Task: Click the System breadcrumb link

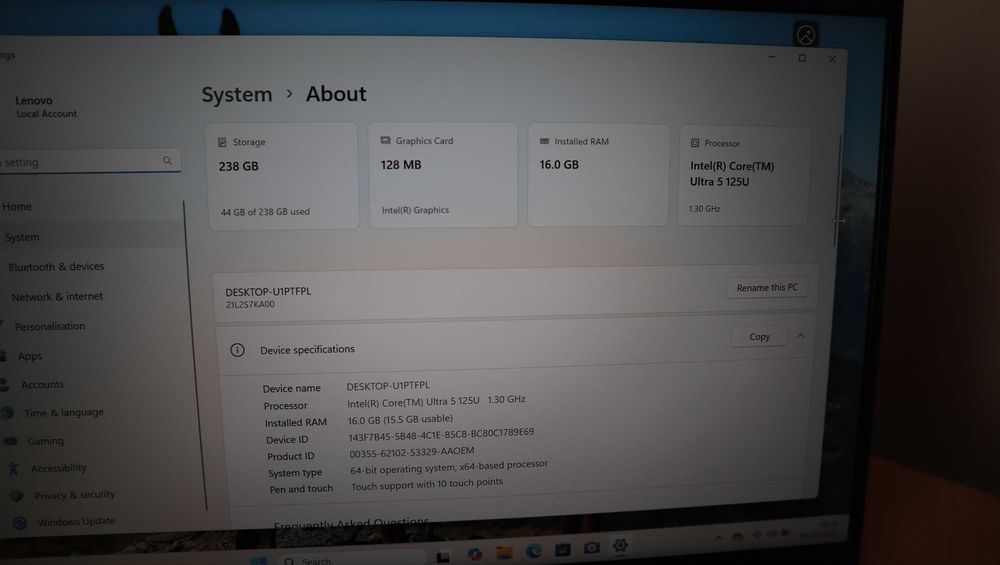Action: [x=237, y=94]
